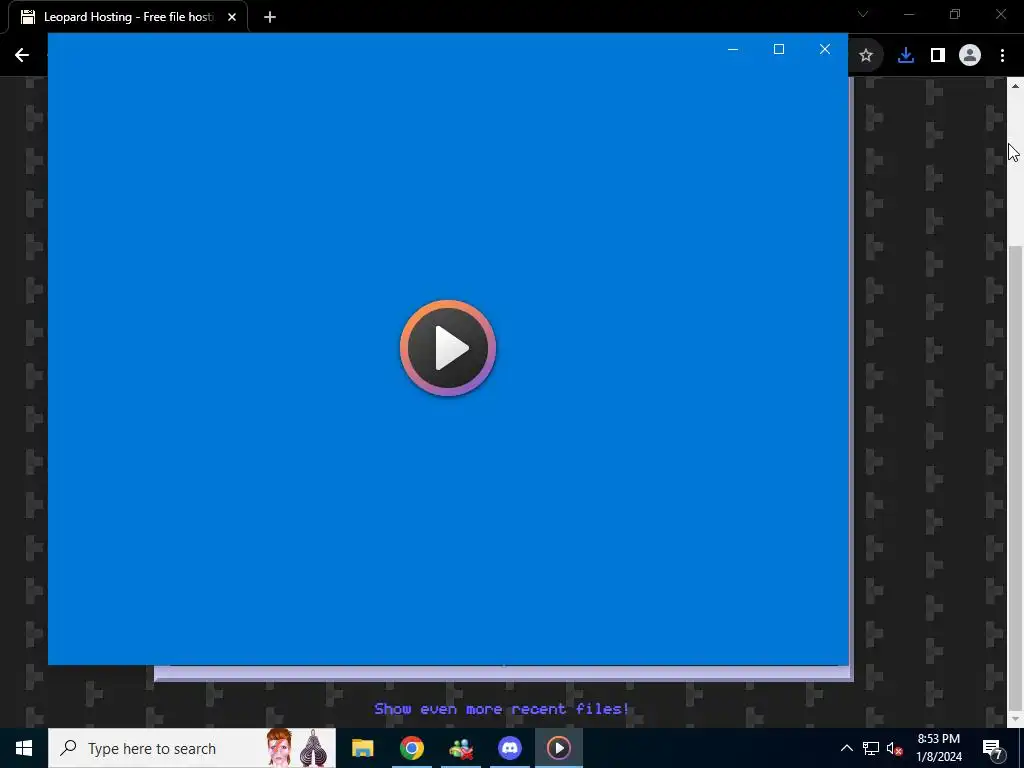Click the vertical scrollbar thumb in Chrome
1024x768 pixels.
point(1016,477)
